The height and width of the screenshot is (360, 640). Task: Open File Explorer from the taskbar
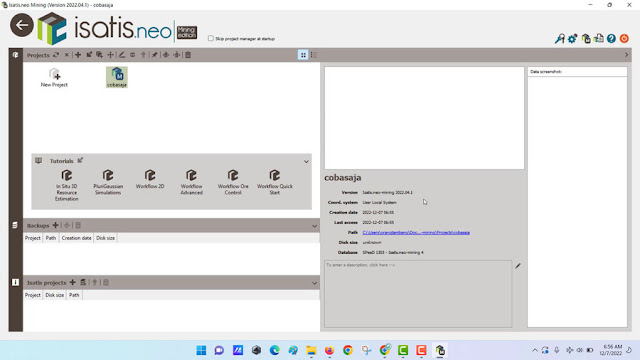coord(311,350)
